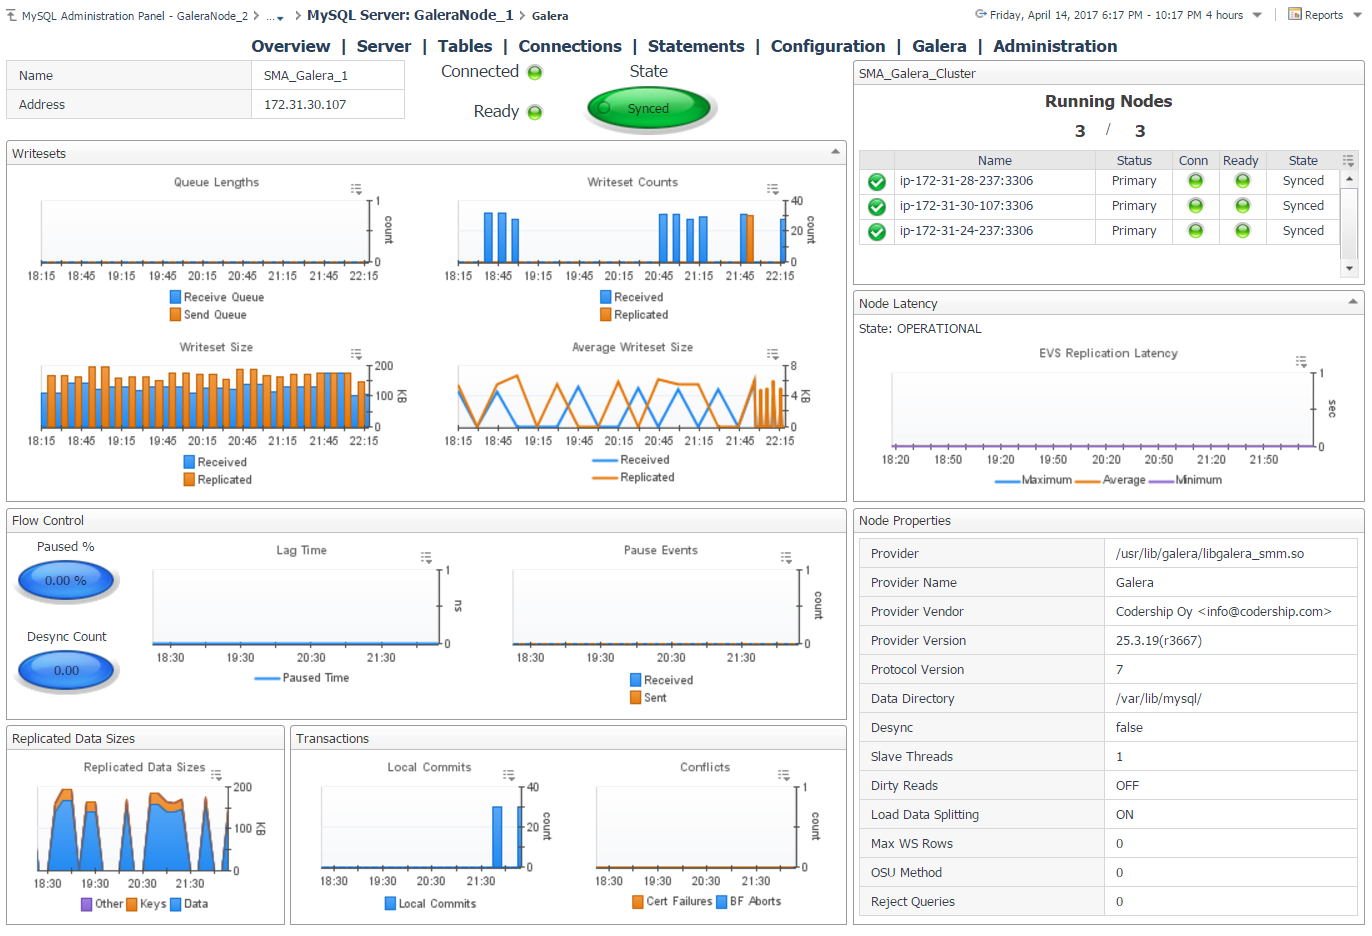The image size is (1372, 936).
Task: Click Conn status light for ip-172-31-30-107
Action: point(1195,206)
